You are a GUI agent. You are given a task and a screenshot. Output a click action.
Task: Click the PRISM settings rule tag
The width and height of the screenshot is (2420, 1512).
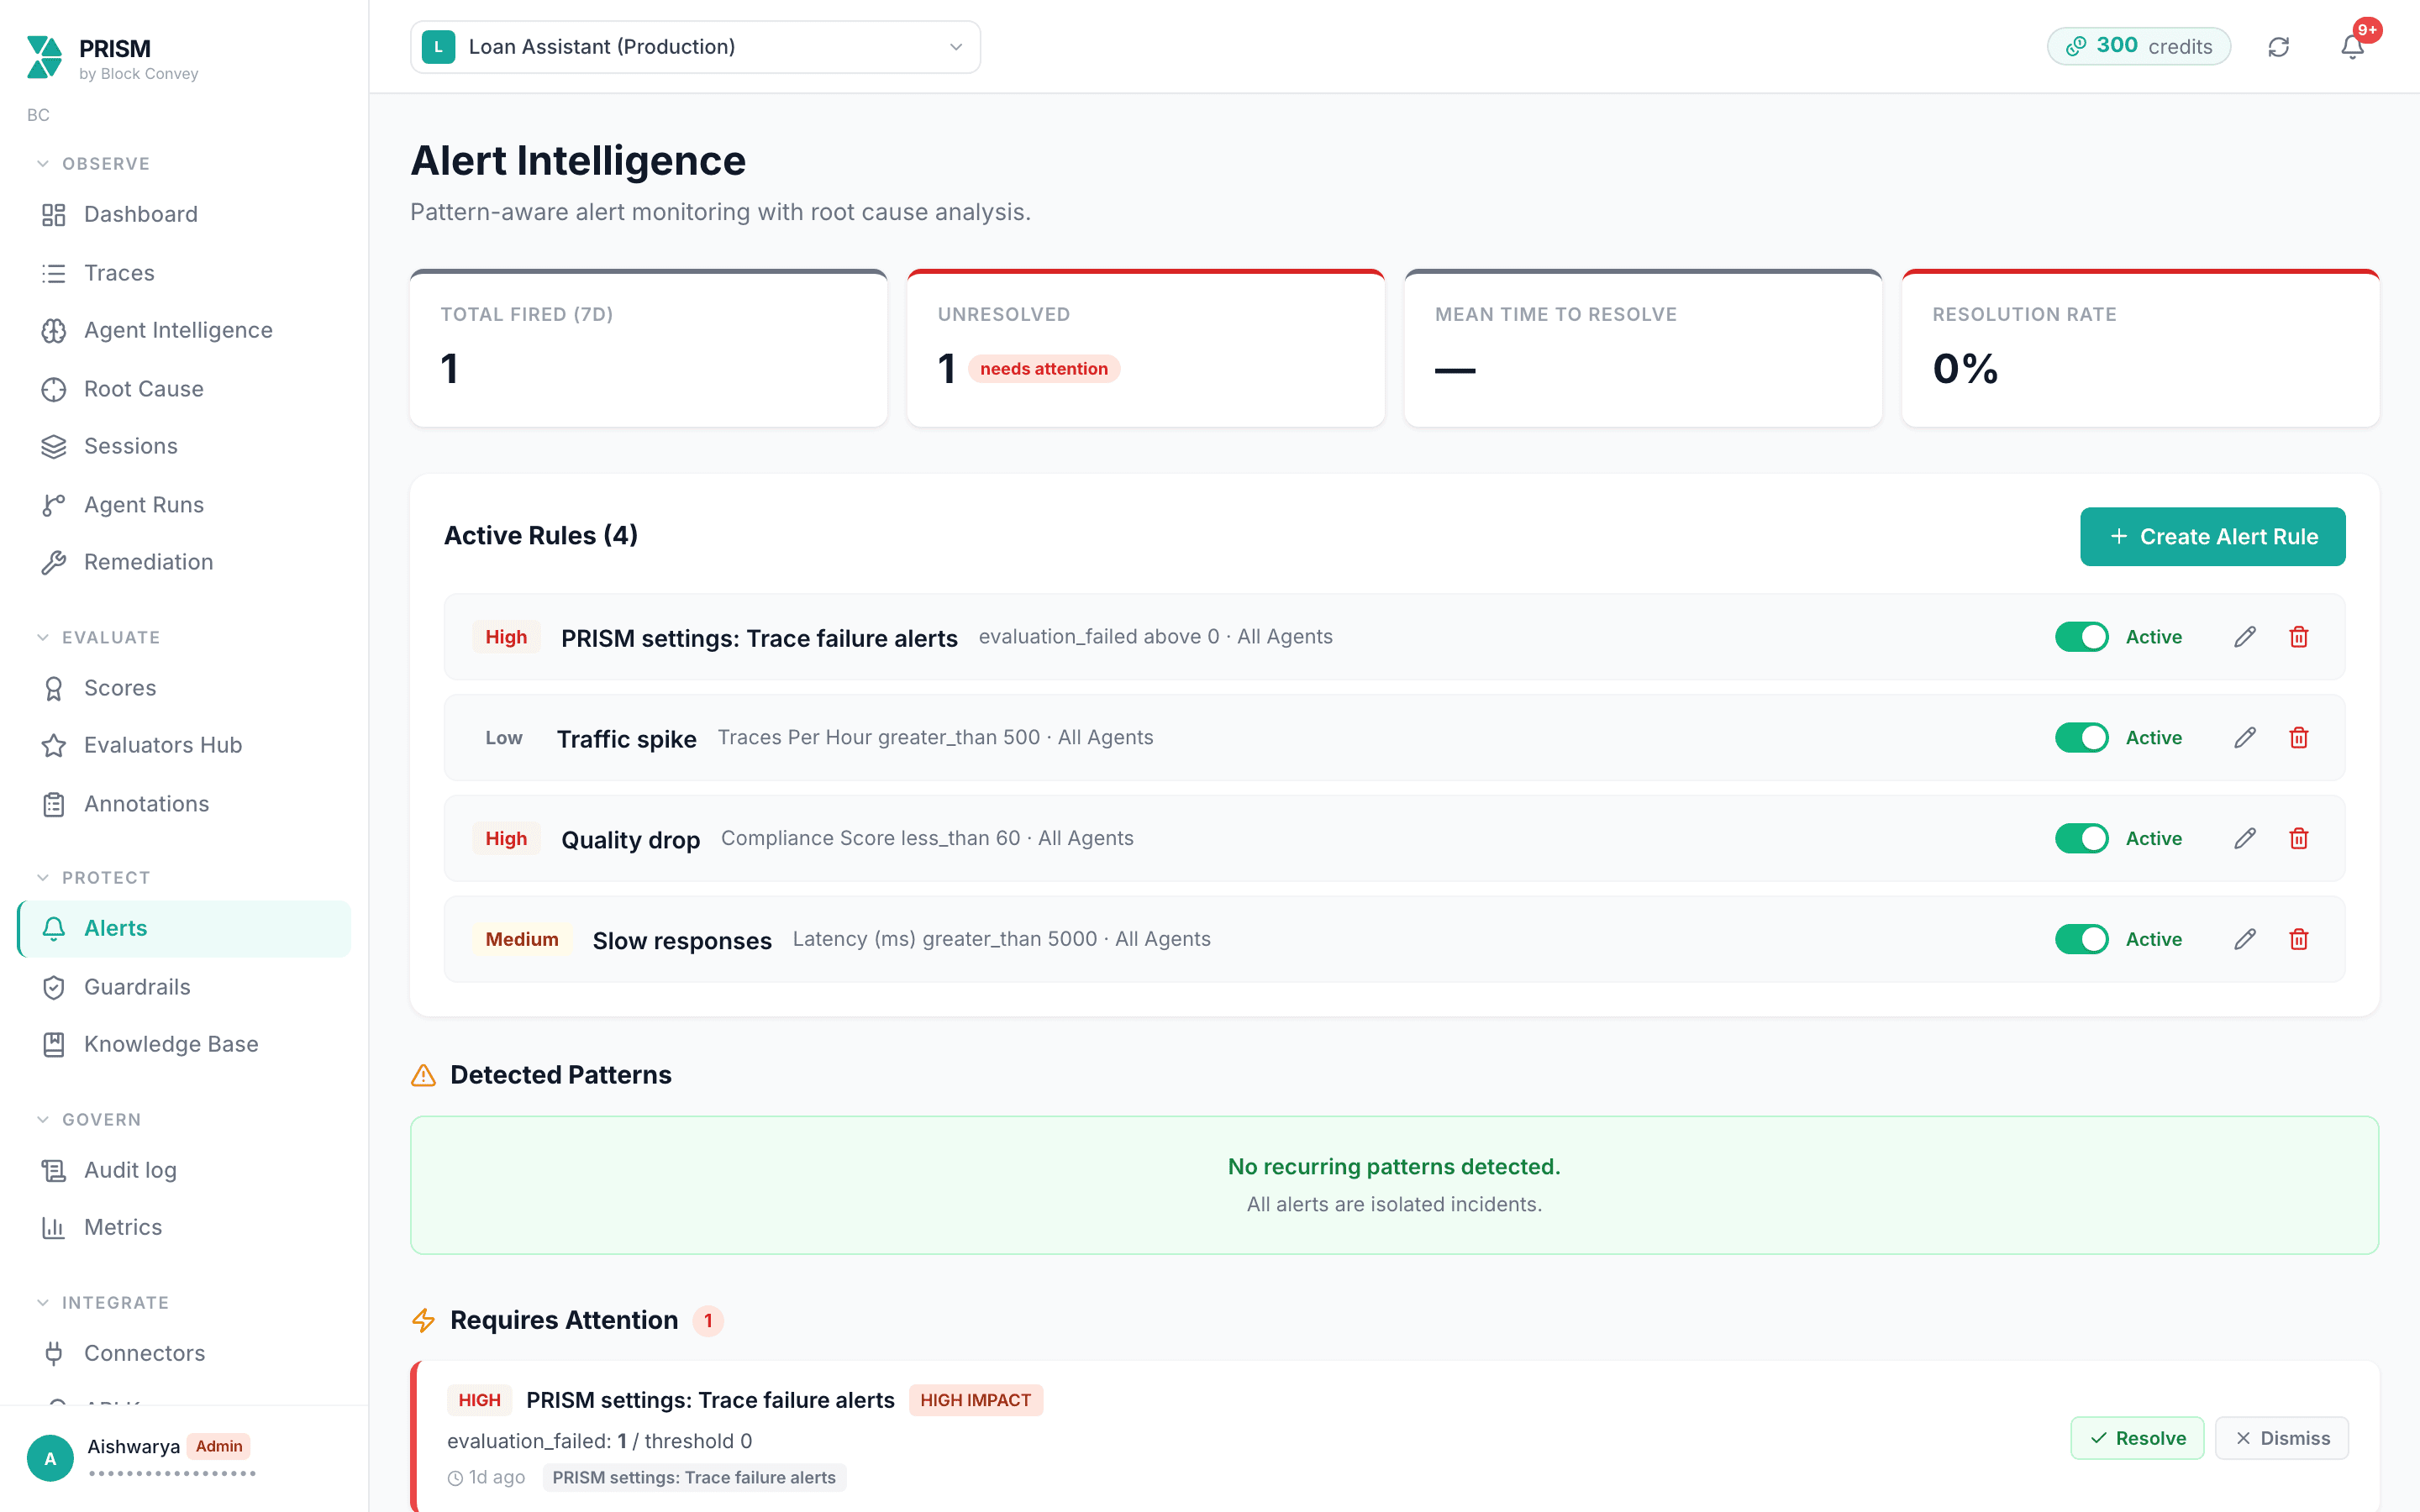[694, 1478]
